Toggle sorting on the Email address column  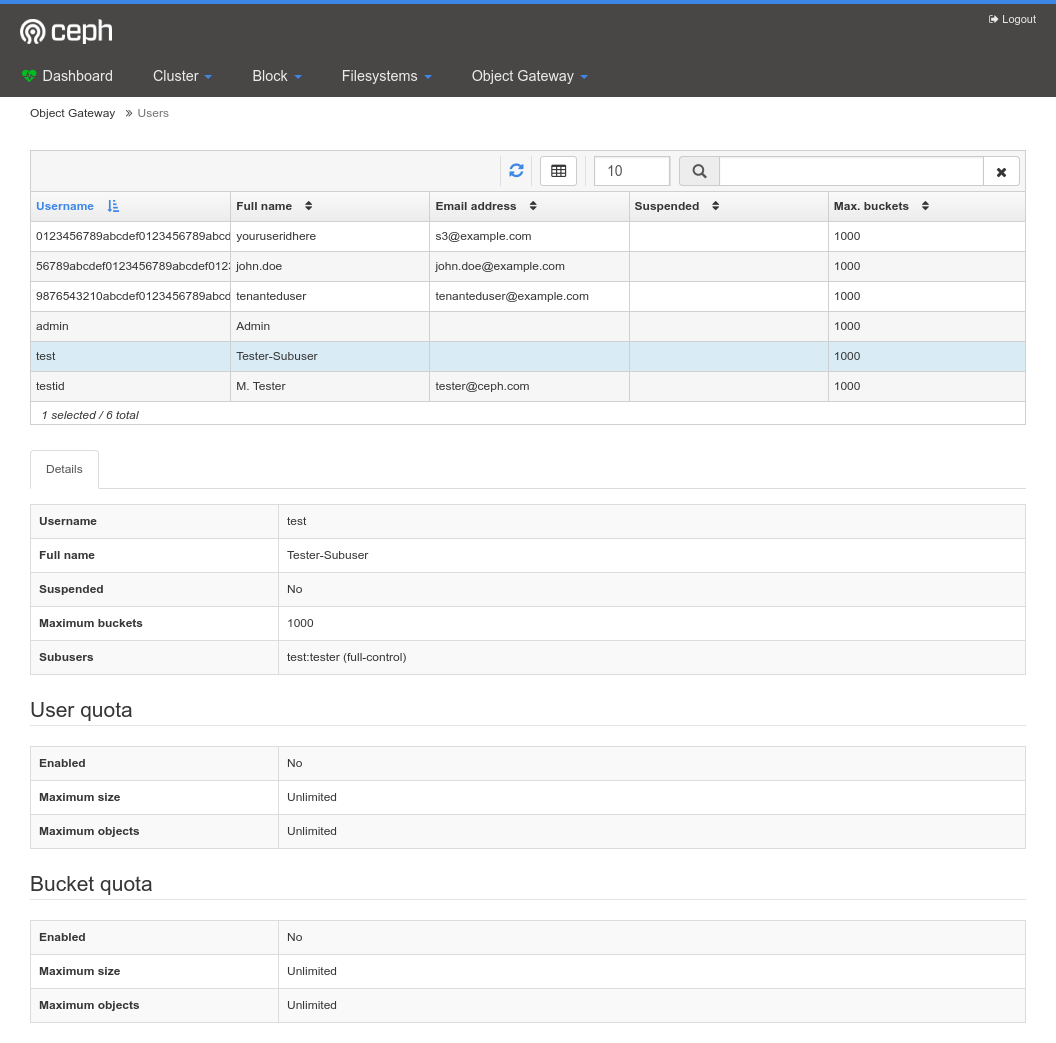(532, 205)
